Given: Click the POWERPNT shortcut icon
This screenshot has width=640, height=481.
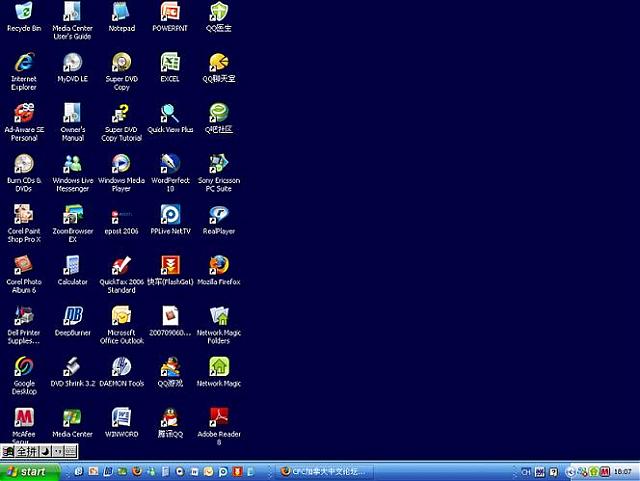Looking at the screenshot, I should pyautogui.click(x=170, y=11).
